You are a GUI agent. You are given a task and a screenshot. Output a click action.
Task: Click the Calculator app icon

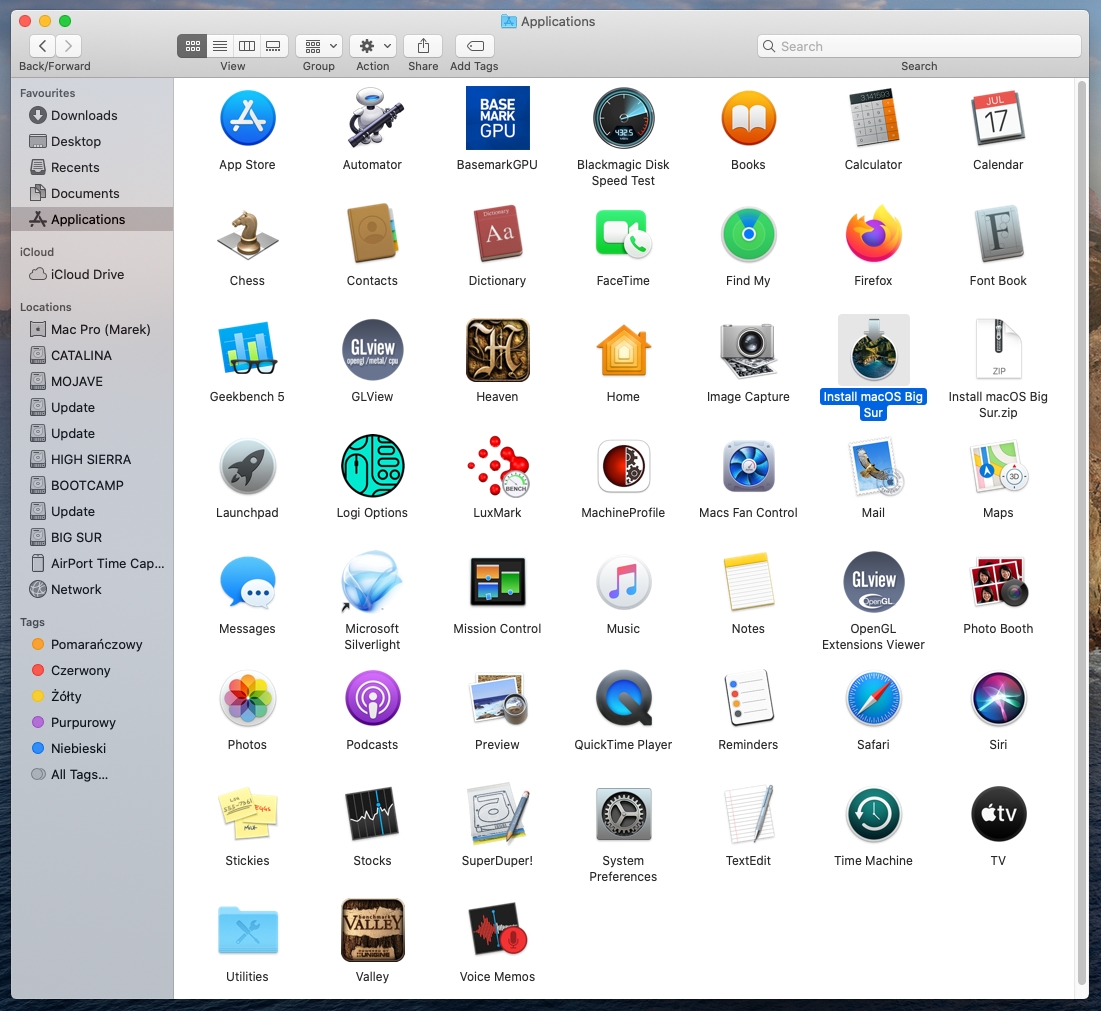click(x=873, y=118)
